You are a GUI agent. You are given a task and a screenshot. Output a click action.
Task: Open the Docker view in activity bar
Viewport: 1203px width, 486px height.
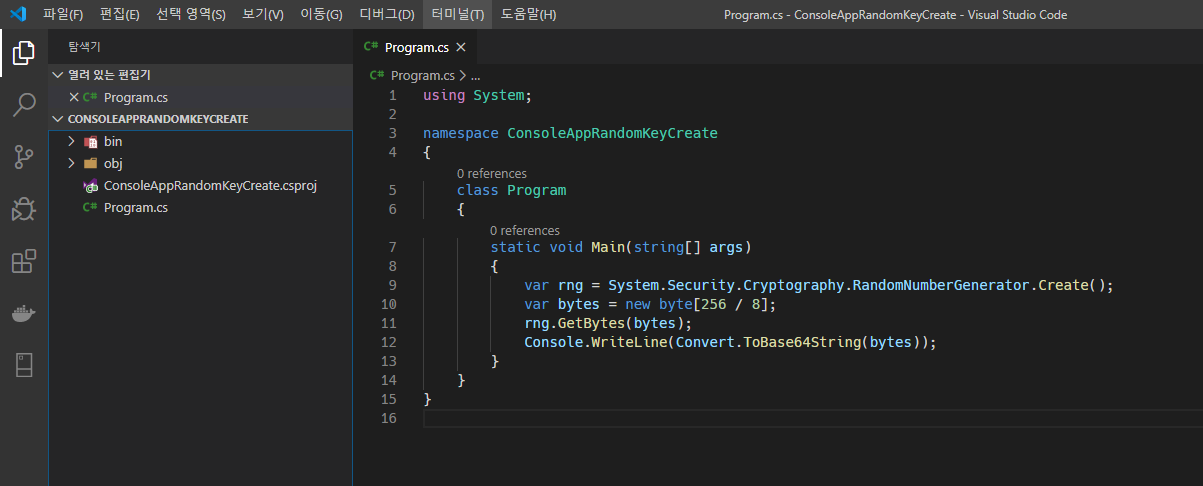(24, 314)
